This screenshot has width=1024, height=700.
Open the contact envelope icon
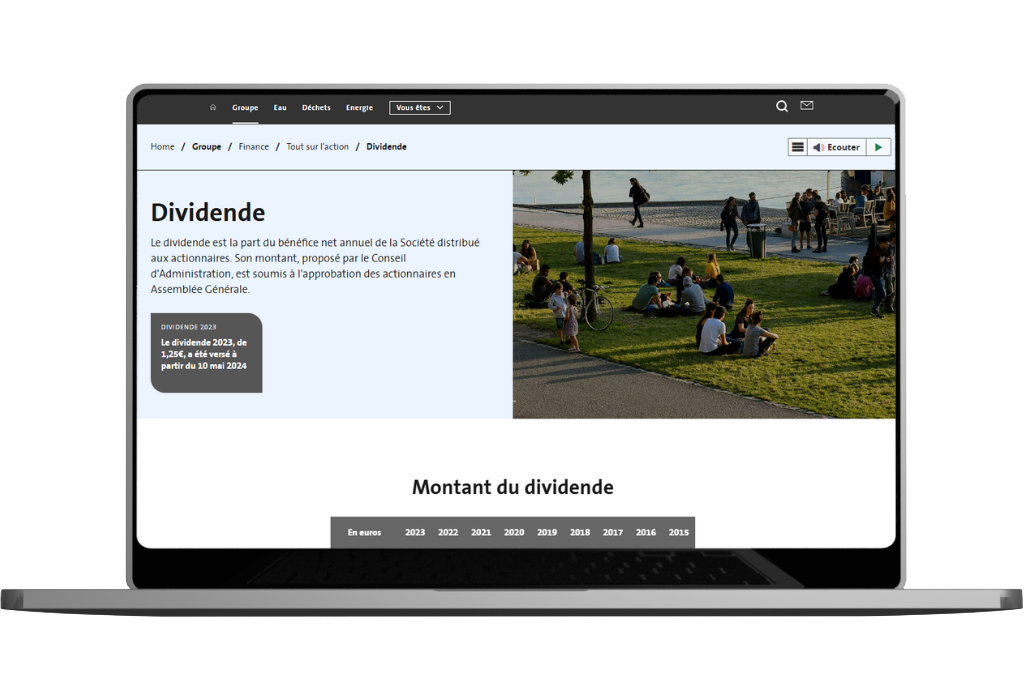[807, 105]
